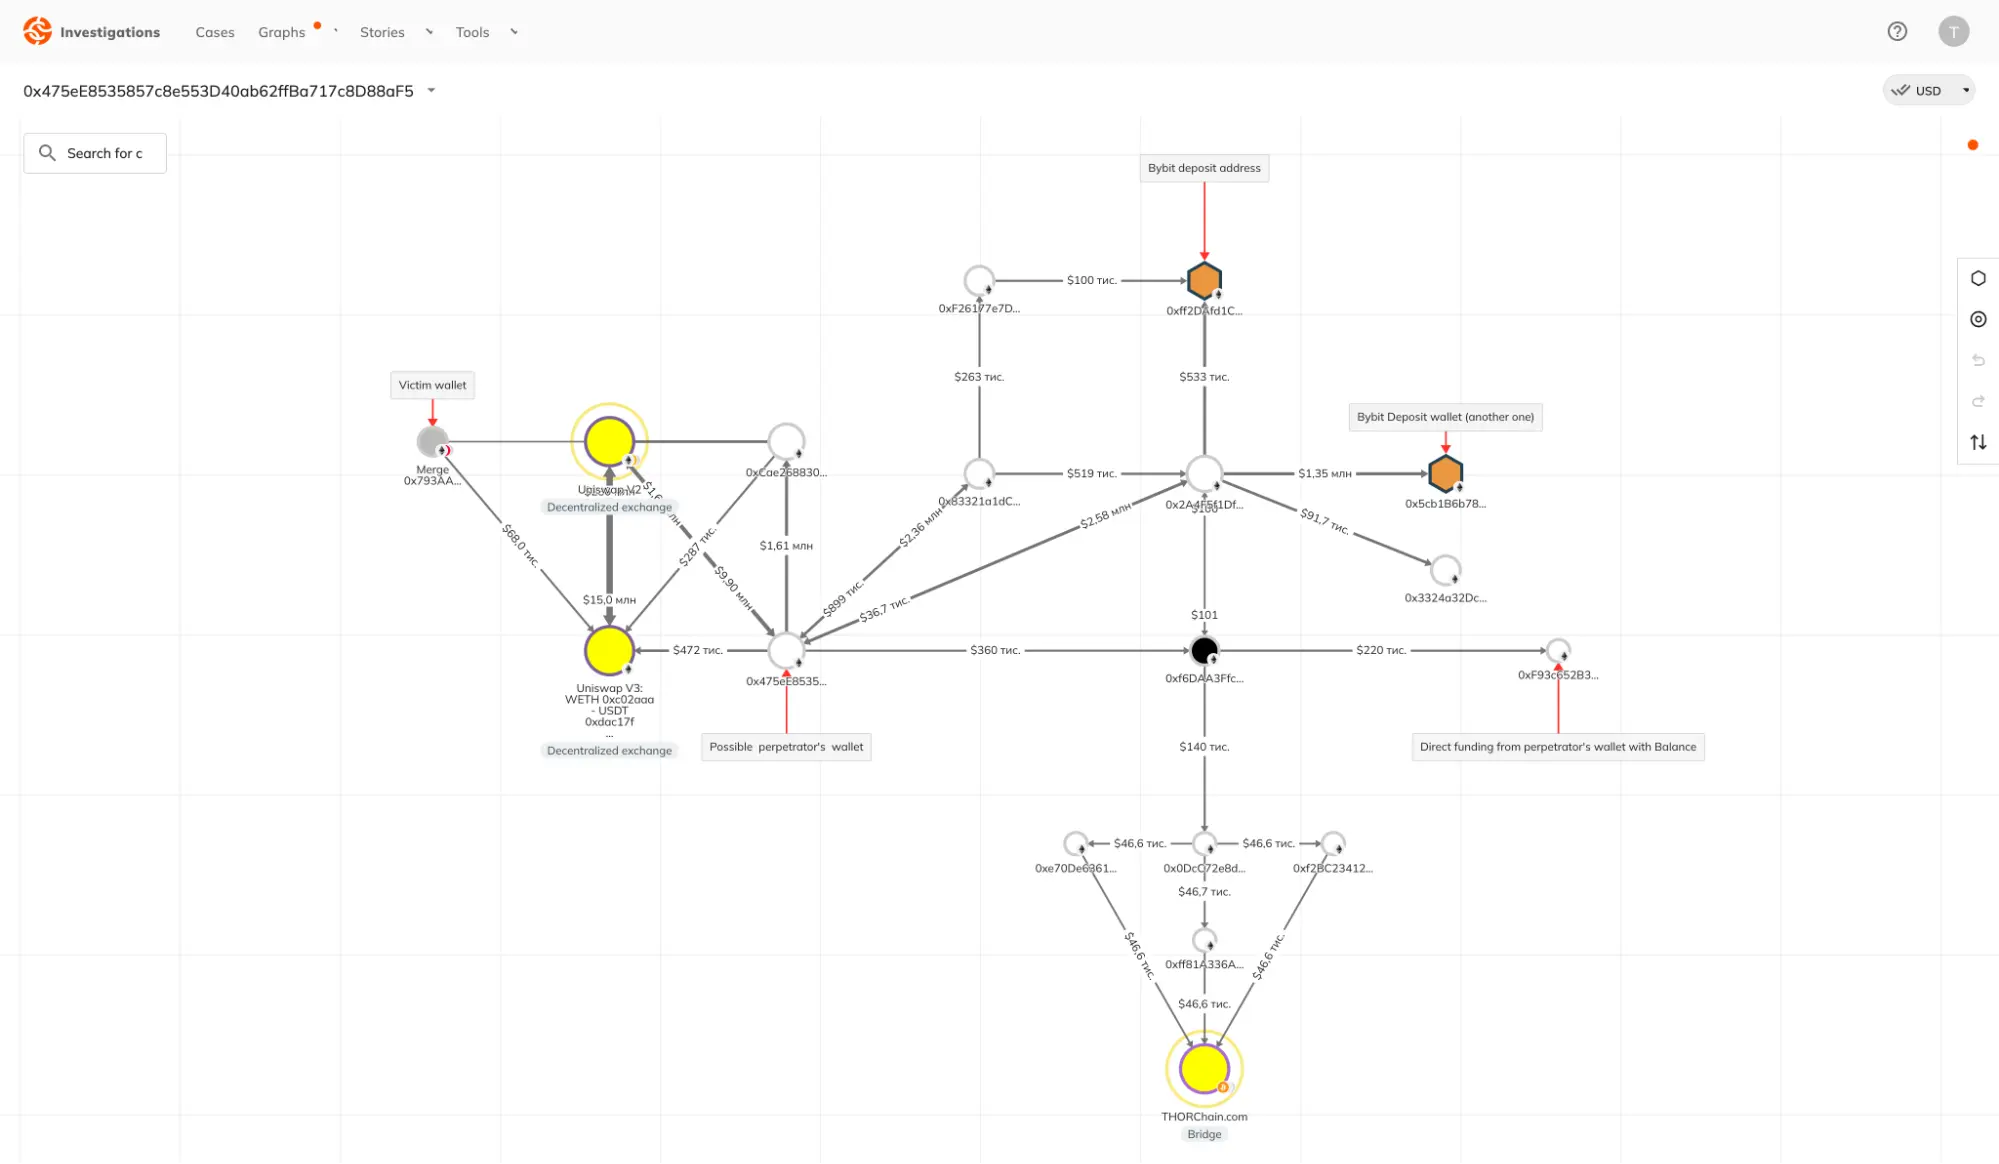Click the redo arrow in right toolbar
Screen dimensions: 1999x1164
click(1978, 401)
